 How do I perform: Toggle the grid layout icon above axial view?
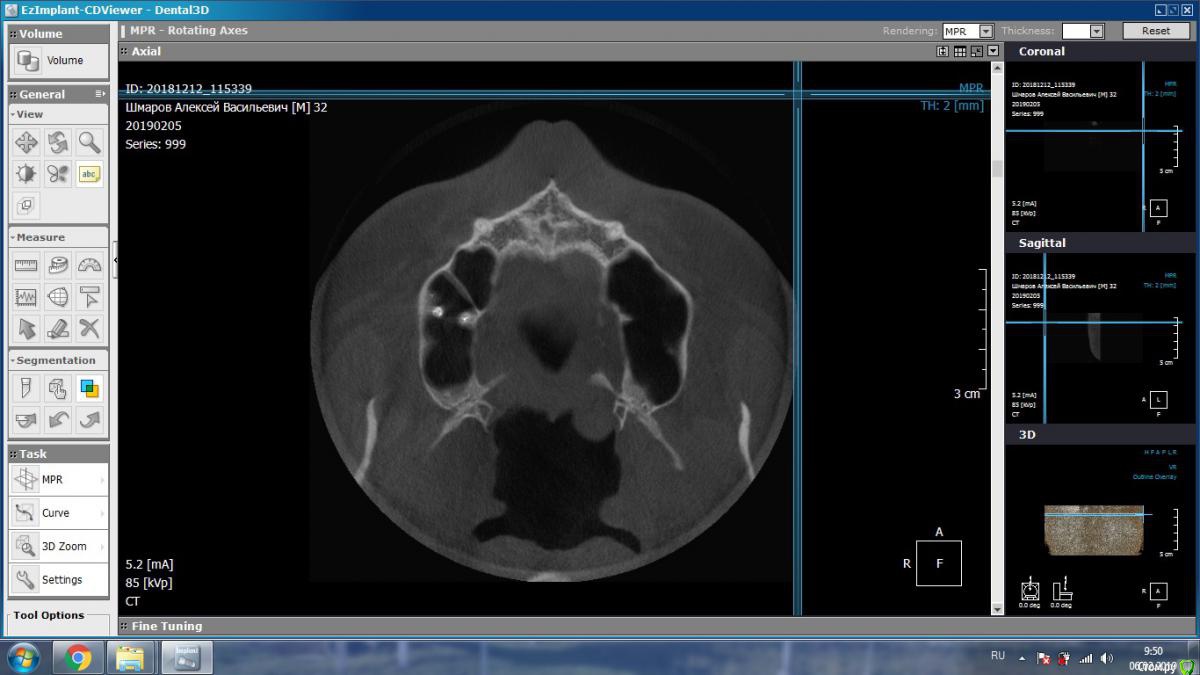tap(959, 51)
